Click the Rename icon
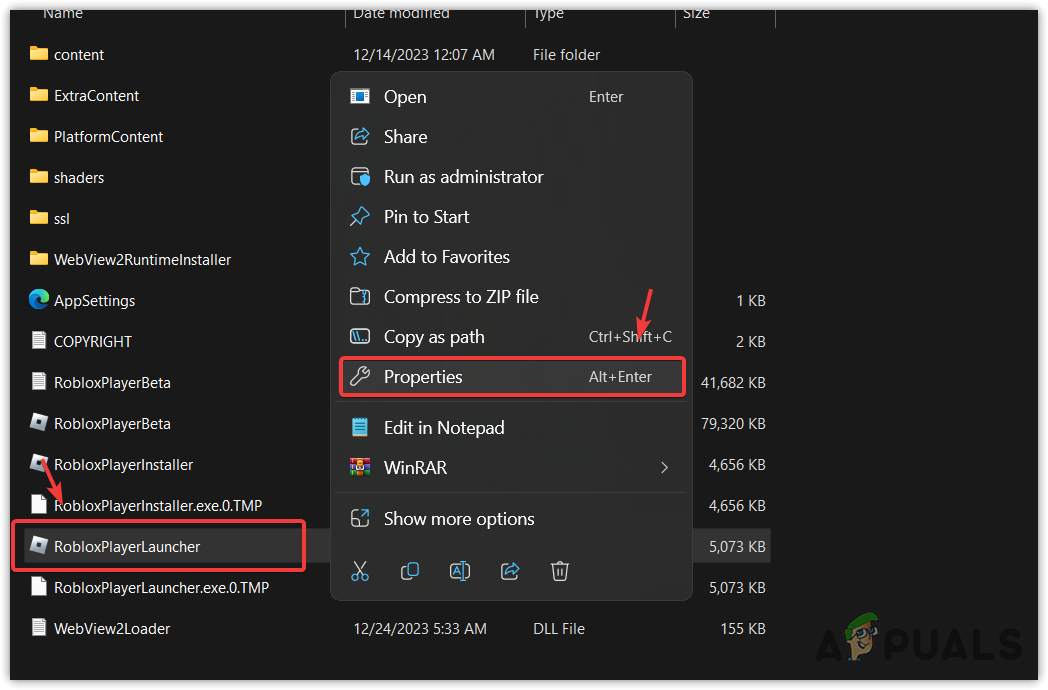Screen dimensions: 1048x690 coord(460,572)
